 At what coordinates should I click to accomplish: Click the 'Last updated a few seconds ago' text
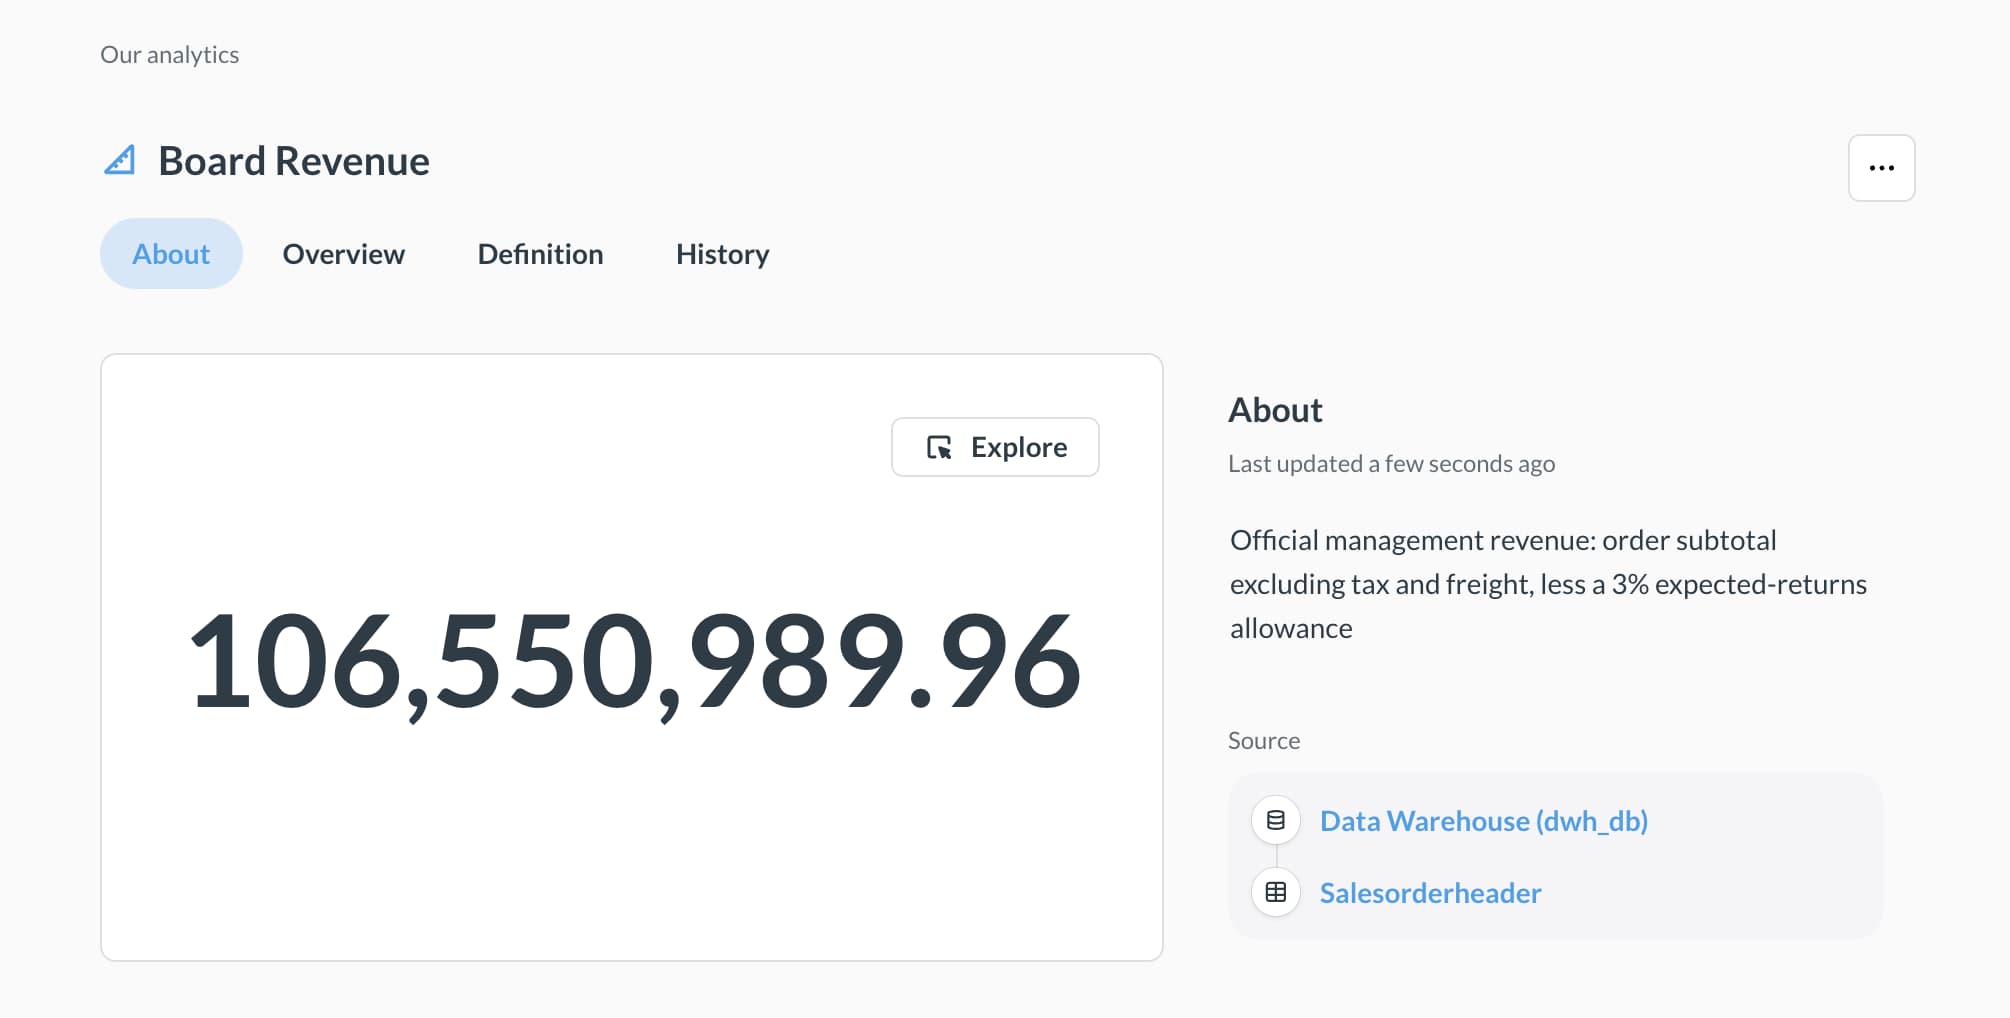(1391, 464)
